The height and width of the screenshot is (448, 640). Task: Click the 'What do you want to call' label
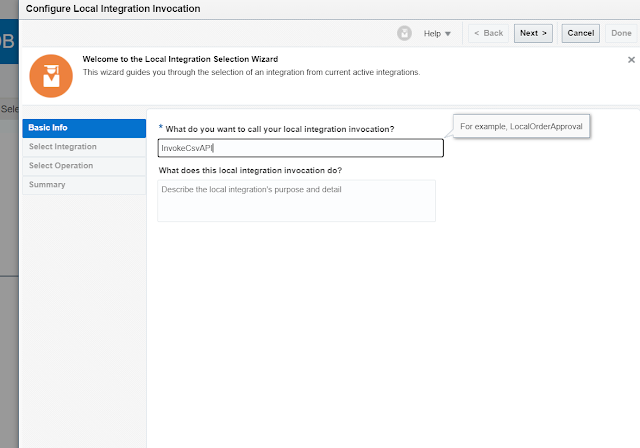(x=279, y=128)
